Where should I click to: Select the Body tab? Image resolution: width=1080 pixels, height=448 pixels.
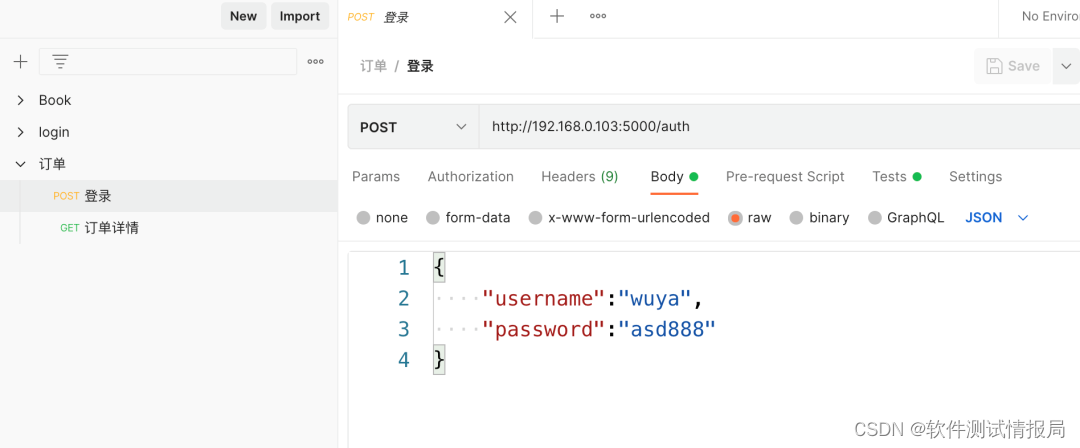pos(674,176)
